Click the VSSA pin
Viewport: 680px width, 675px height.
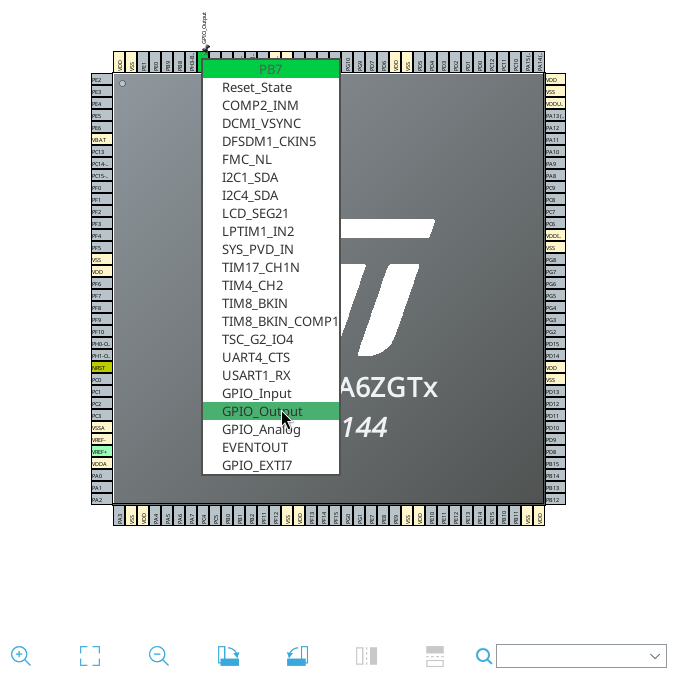coord(101,428)
